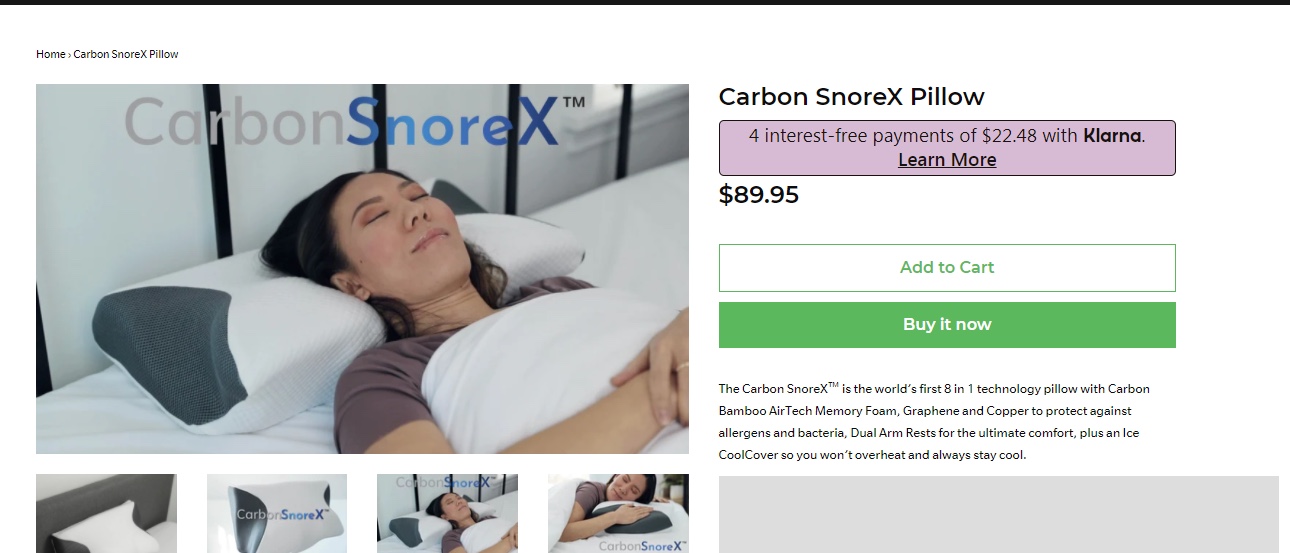Click the bold Klarna brand name
Viewport: 1290px width, 553px height.
click(1112, 136)
